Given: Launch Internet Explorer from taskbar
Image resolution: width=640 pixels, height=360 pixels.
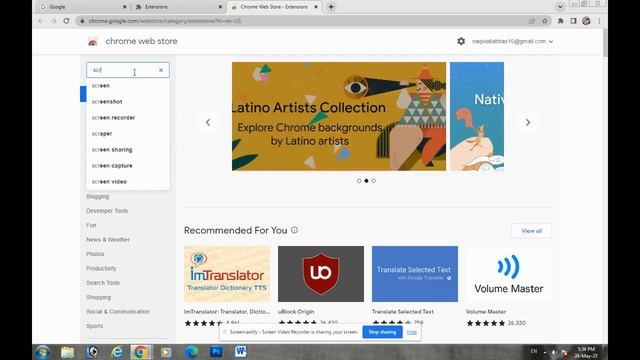Looking at the screenshot, I should coord(117,352).
